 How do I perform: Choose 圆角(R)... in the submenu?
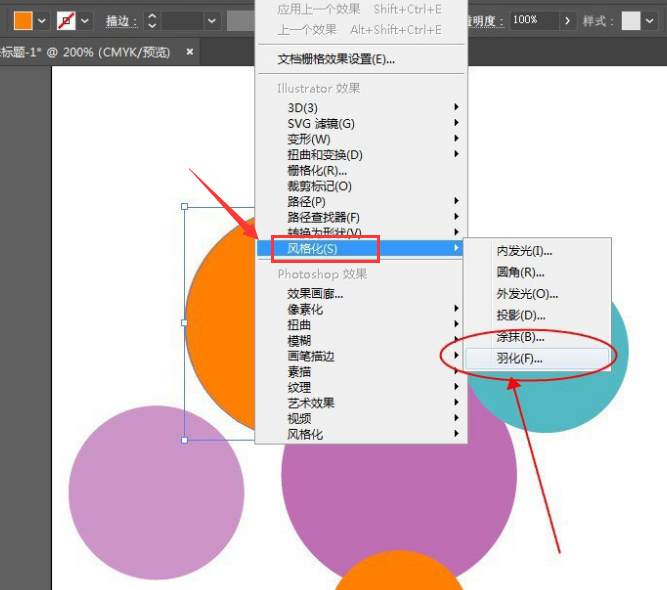pos(537,272)
